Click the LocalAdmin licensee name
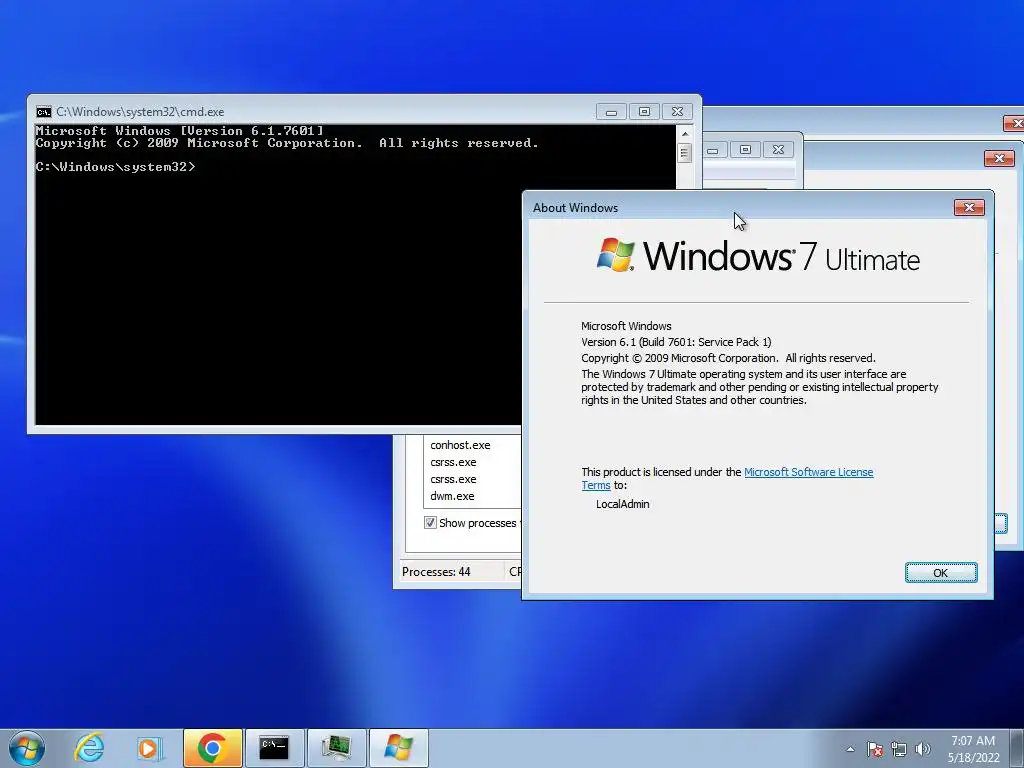1024x768 pixels. pyautogui.click(x=622, y=504)
